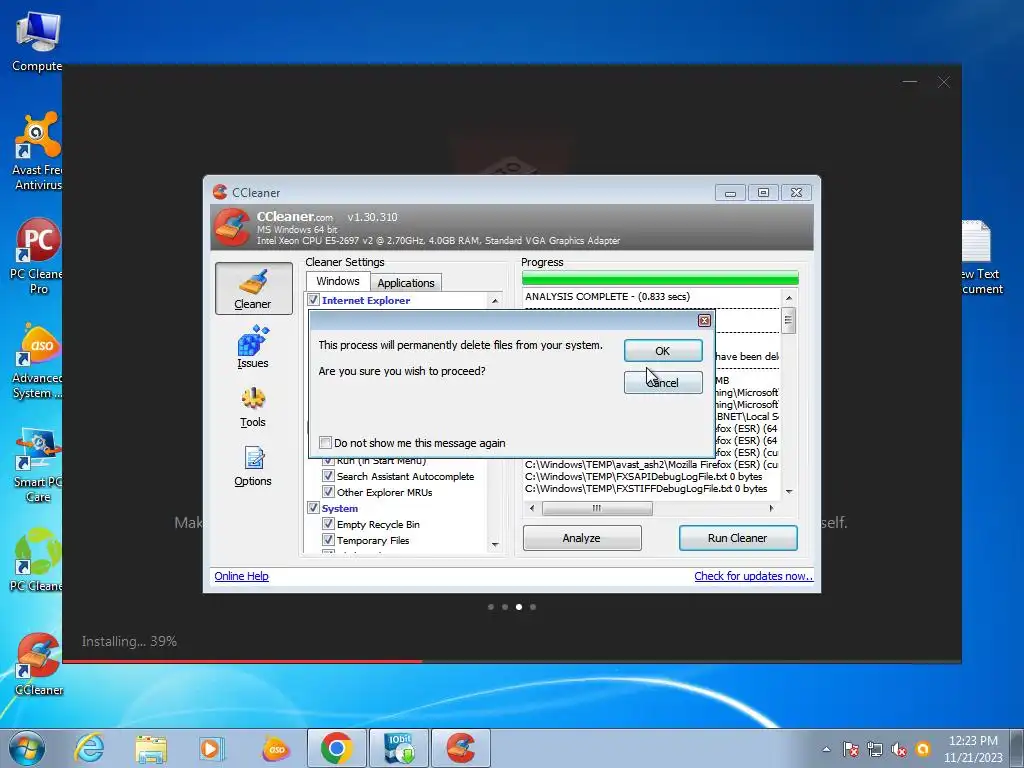Screen dimensions: 1024x768
Task: Click the muted volume tray icon
Action: pyautogui.click(x=899, y=749)
